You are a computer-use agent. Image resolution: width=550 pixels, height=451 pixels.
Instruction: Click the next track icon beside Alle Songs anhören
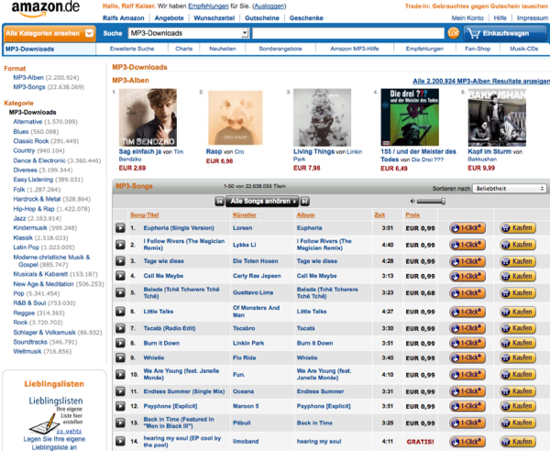[305, 201]
